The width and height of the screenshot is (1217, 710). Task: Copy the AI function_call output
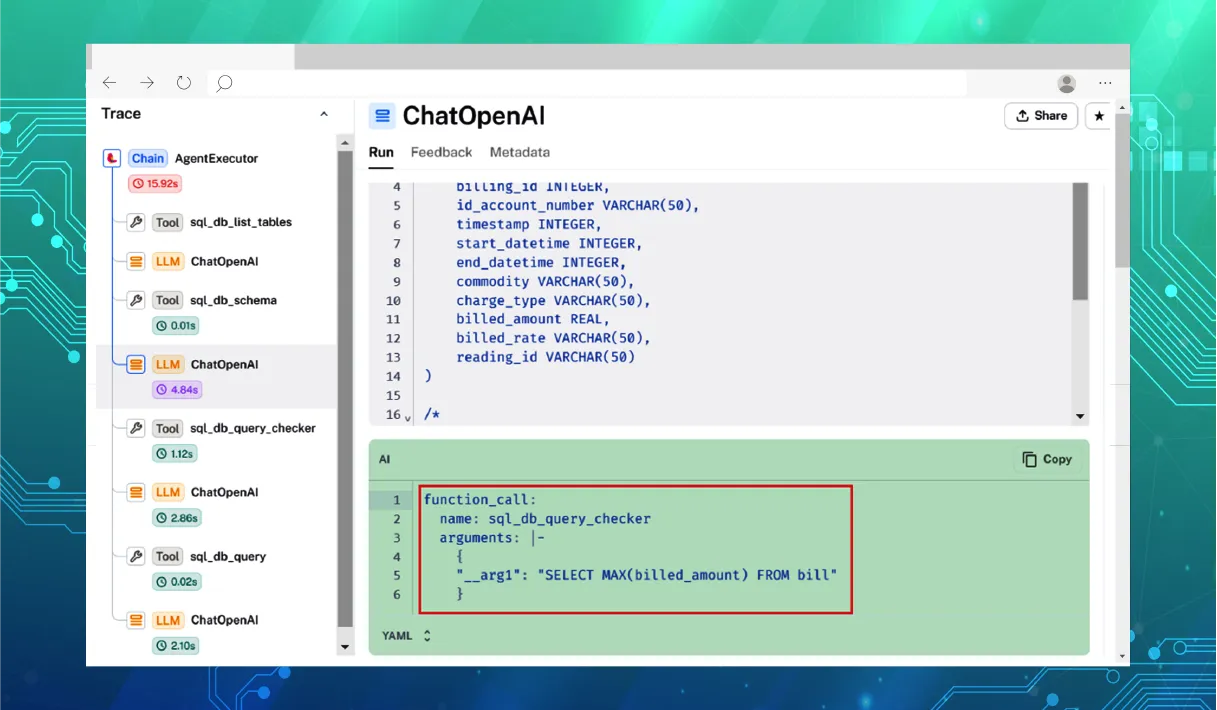[x=1047, y=459]
